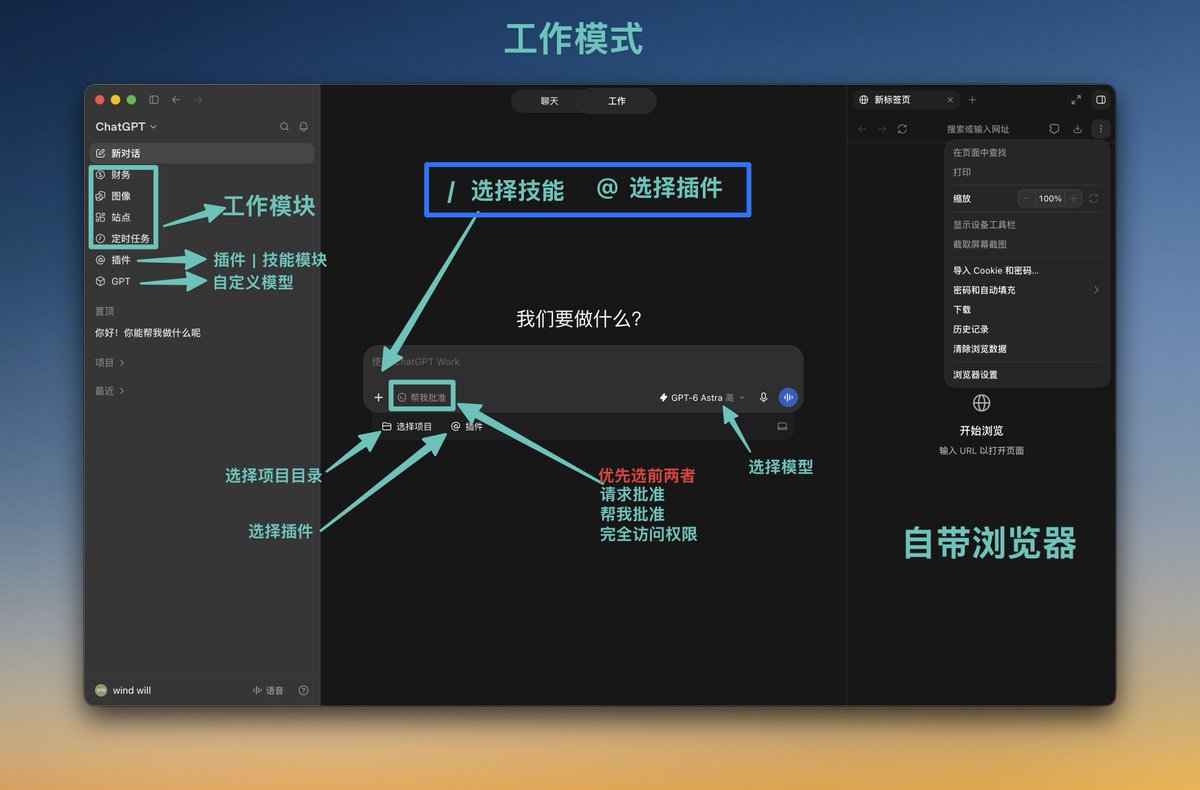Screen dimensions: 1200x790
Task: Increase zoom with the plus button
Action: 1073,199
